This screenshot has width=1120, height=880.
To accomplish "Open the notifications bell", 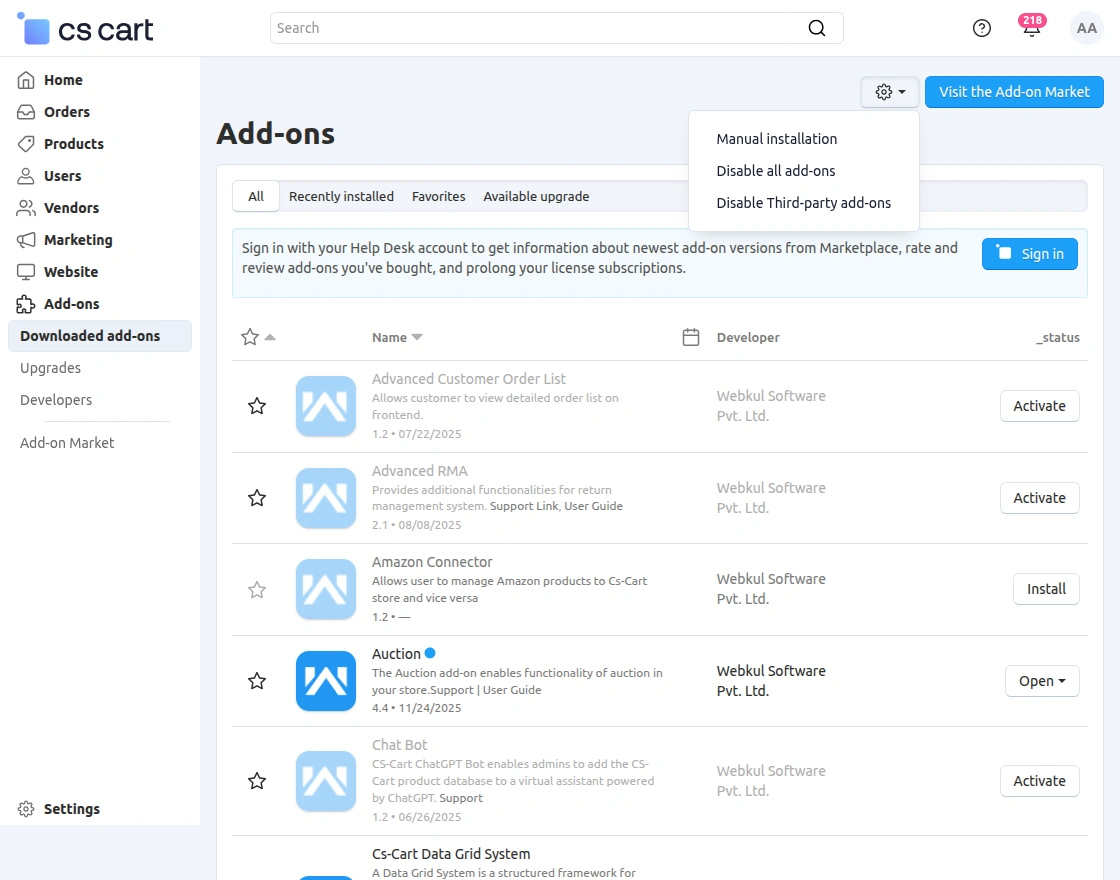I will 1031,28.
